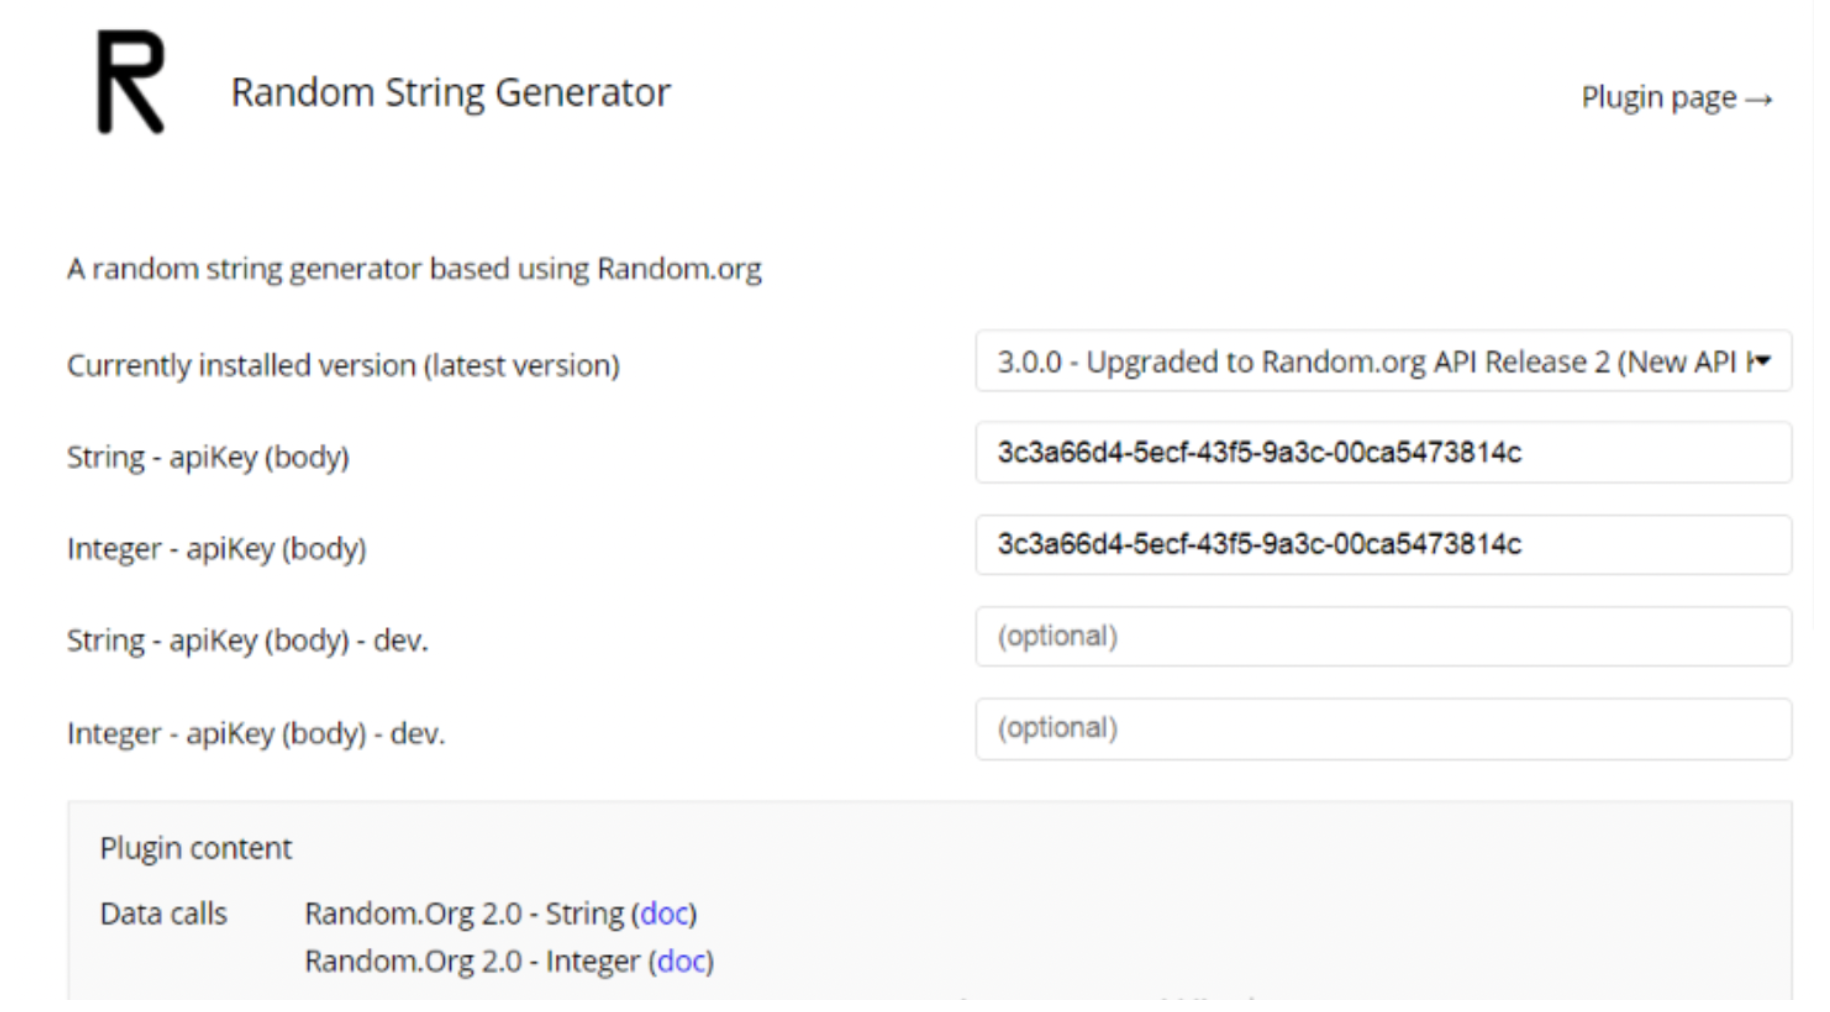Click the Data calls label

pos(164,914)
